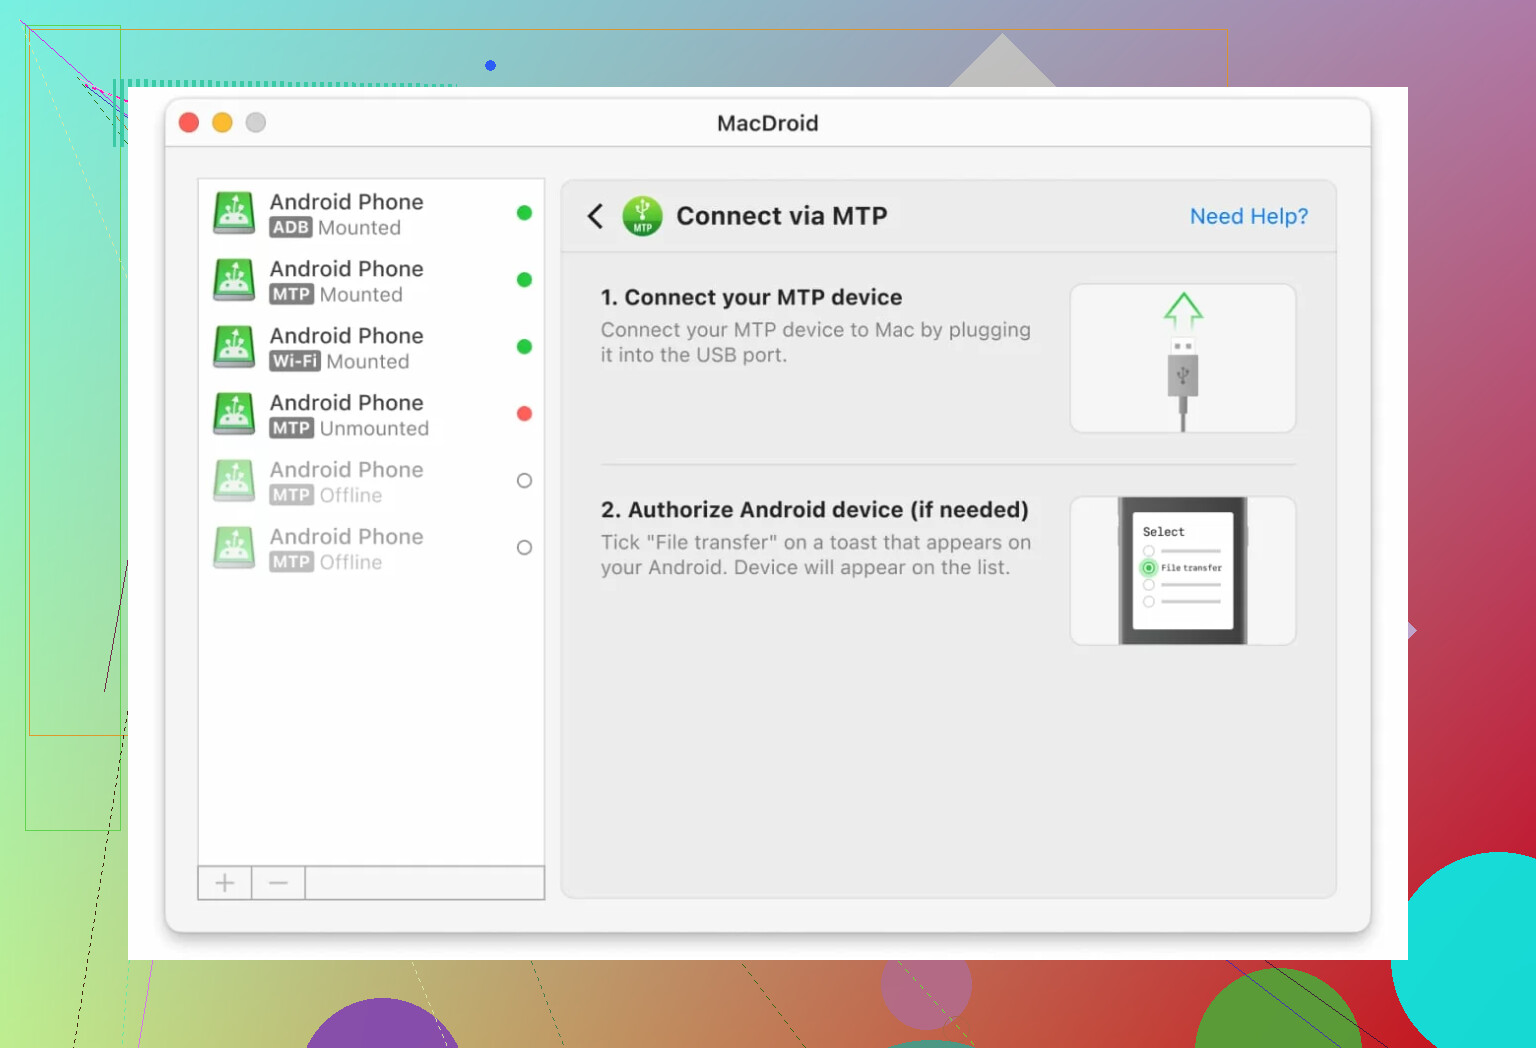Select the first Offline Android Phone icon
The image size is (1536, 1048).
click(x=234, y=481)
